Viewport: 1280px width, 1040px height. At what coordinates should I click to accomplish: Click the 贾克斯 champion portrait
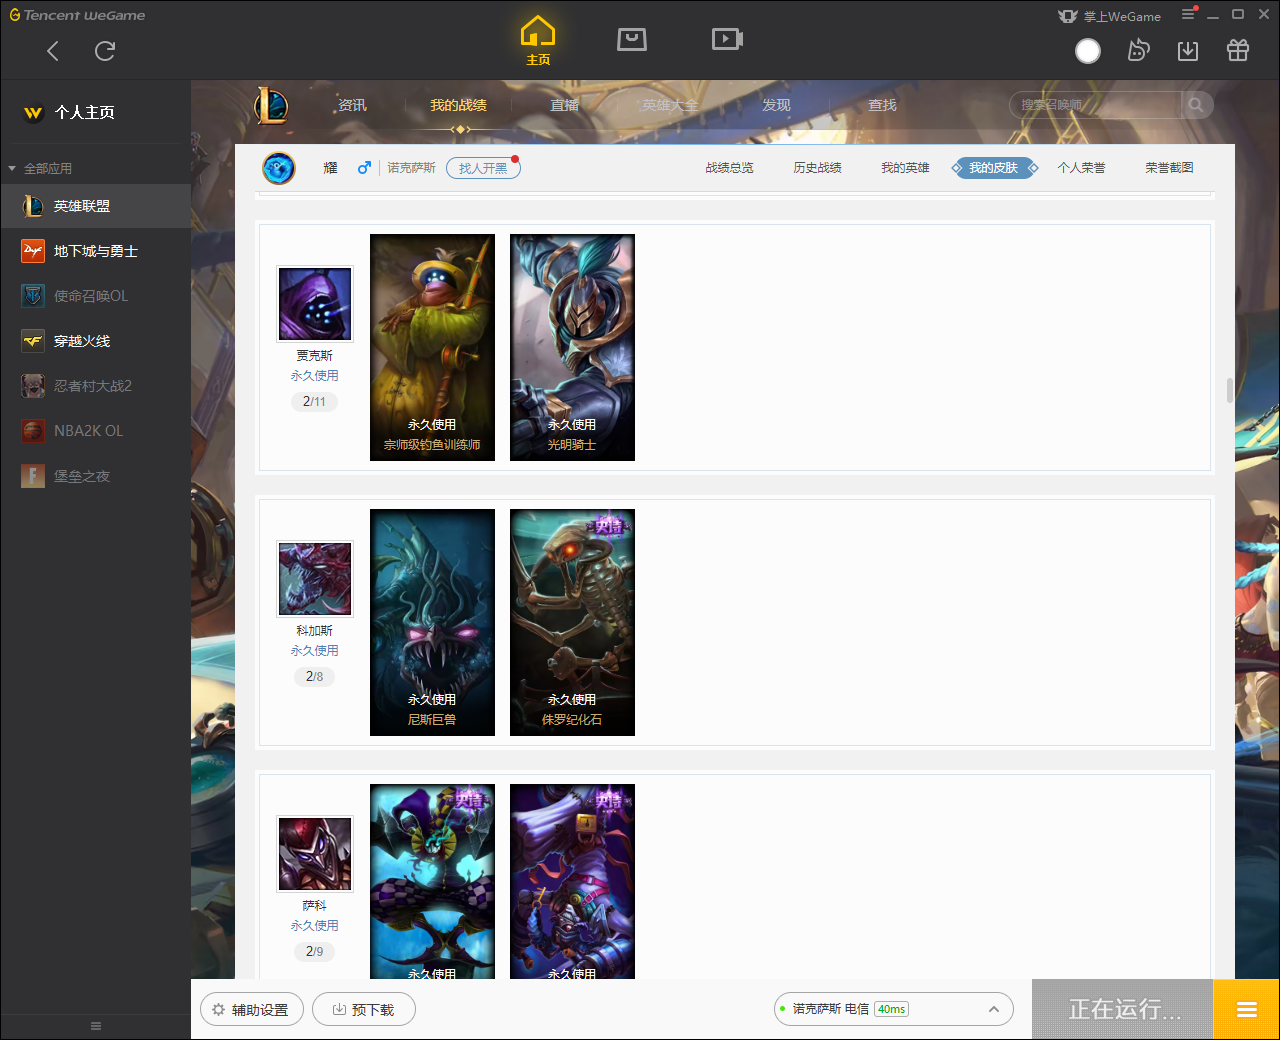(x=315, y=304)
